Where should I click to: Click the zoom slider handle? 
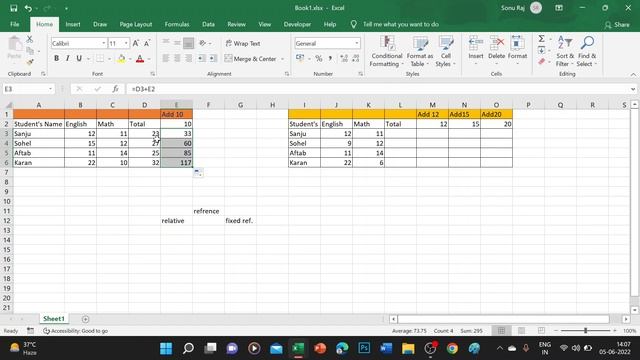(585, 331)
